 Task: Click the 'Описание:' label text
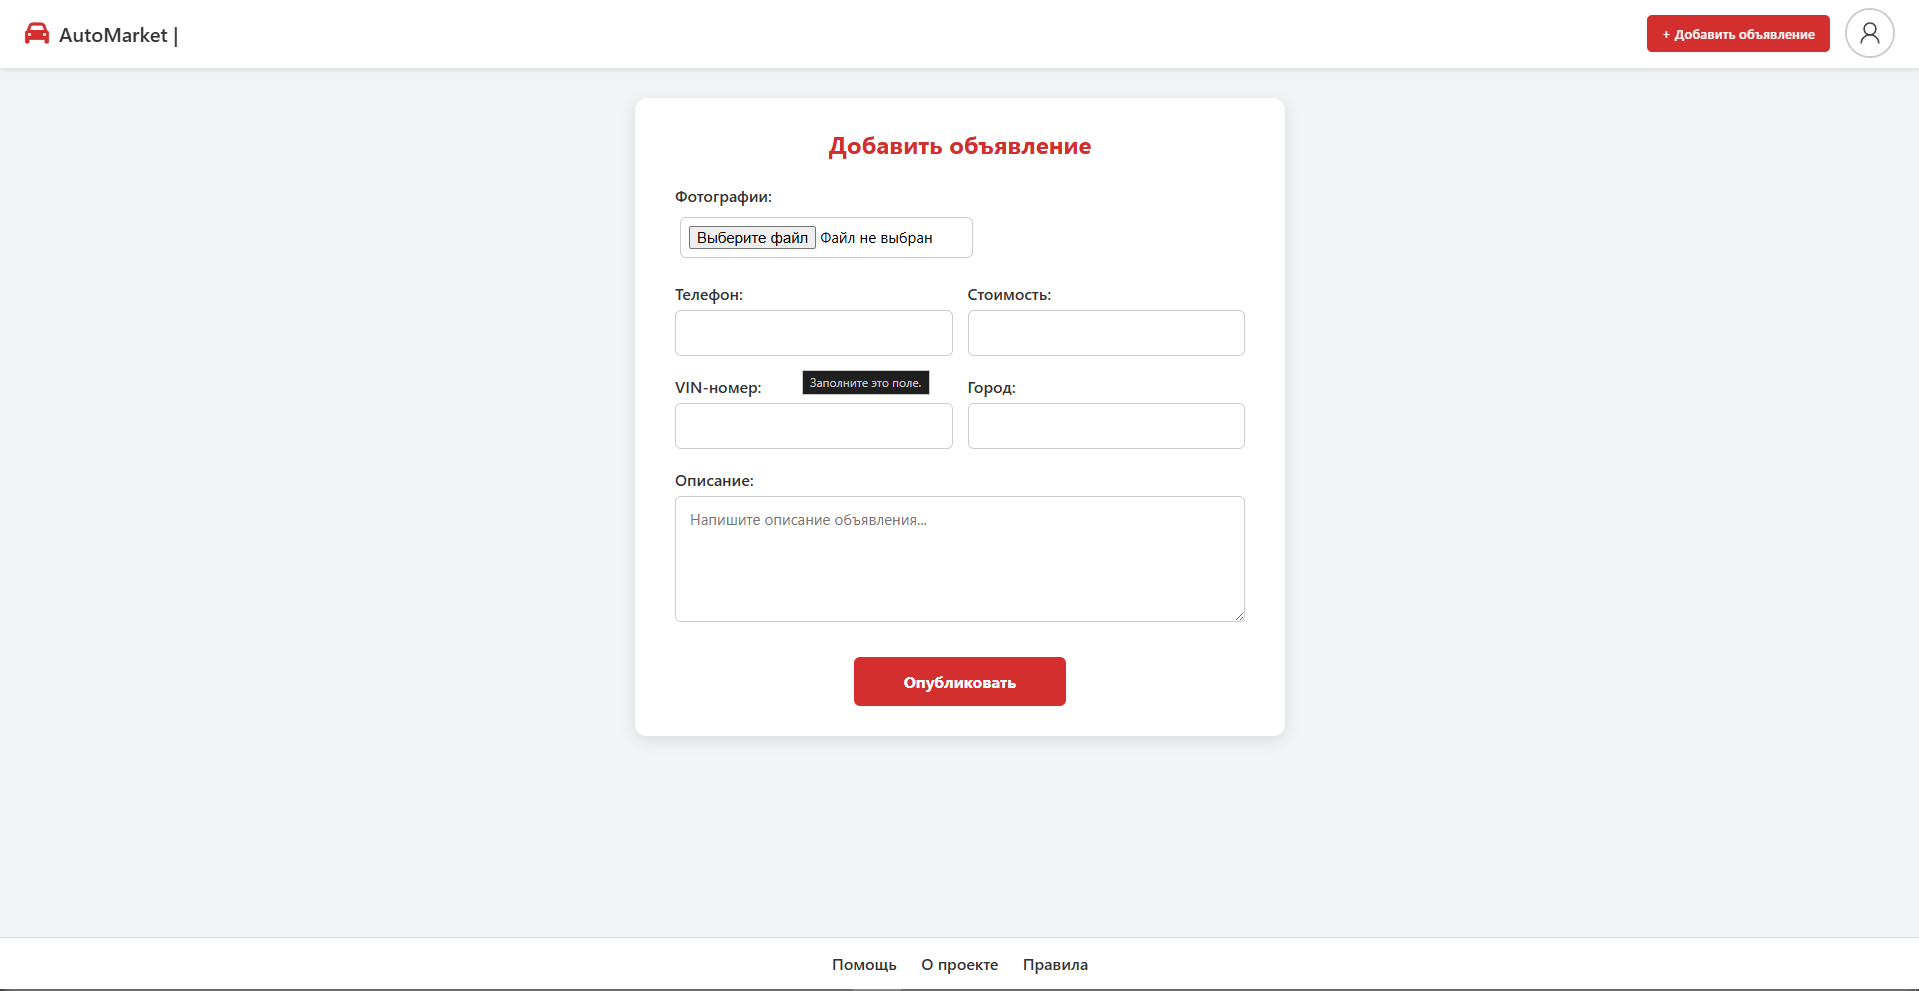[714, 481]
